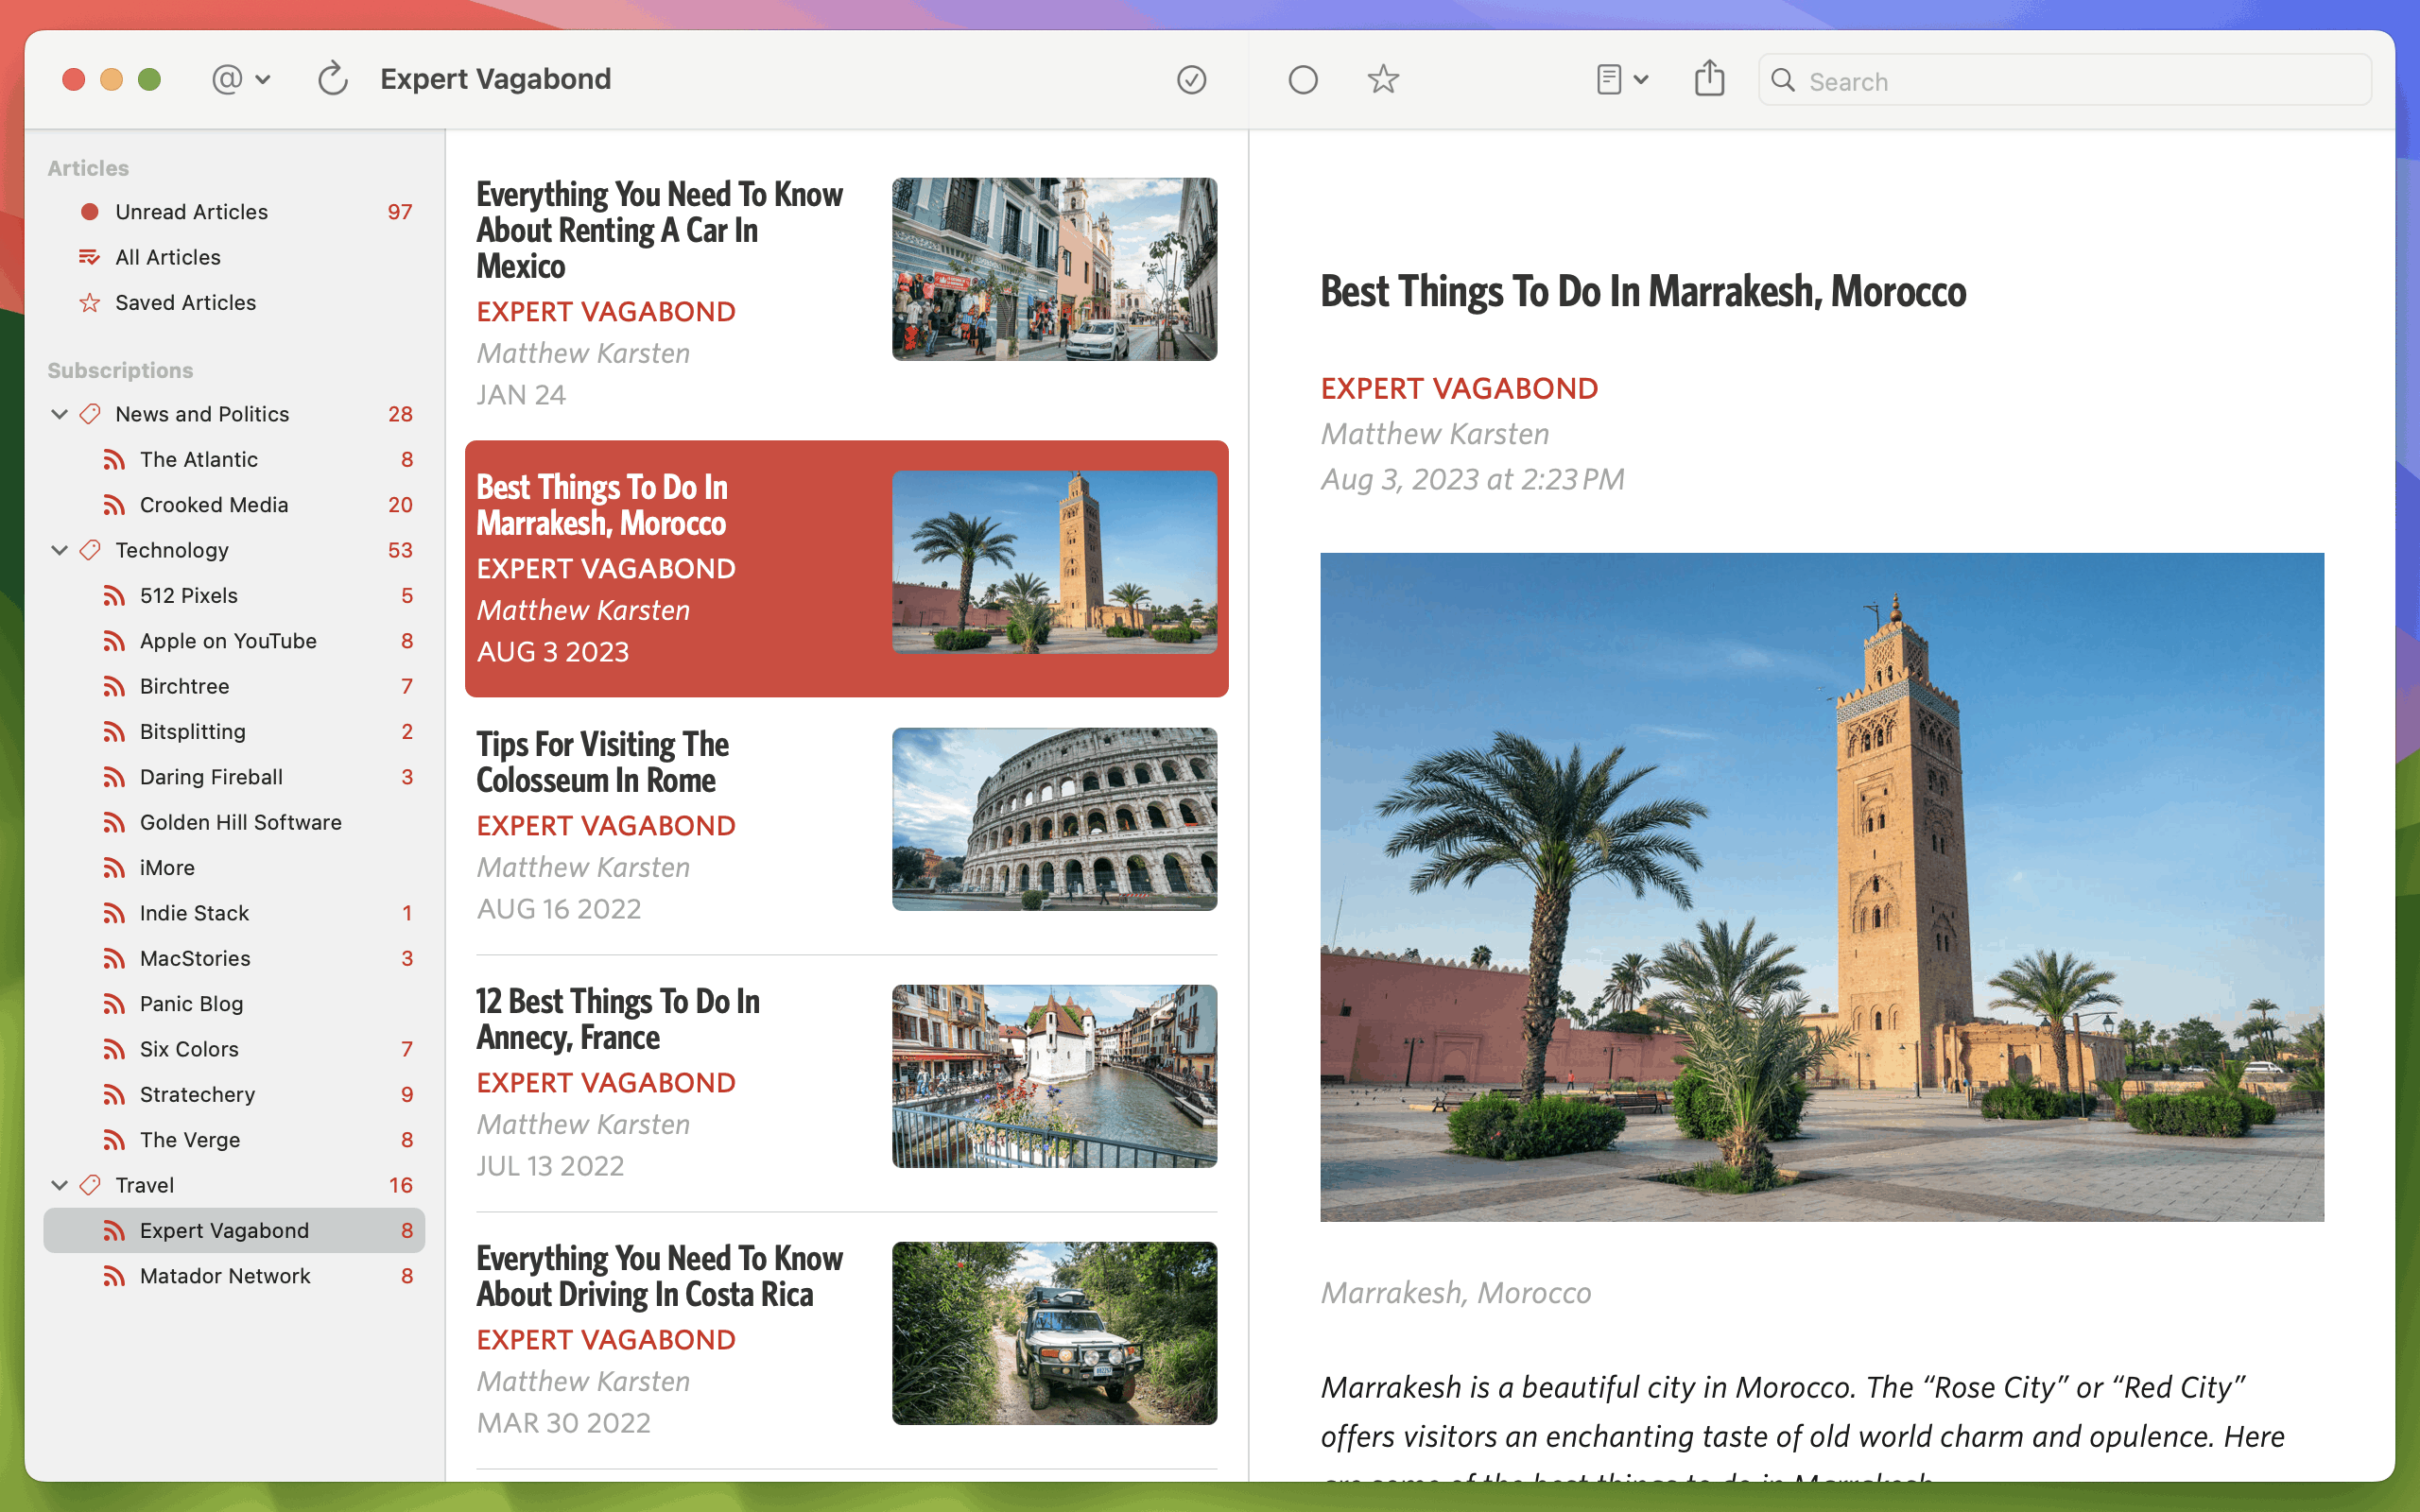Viewport: 2420px width, 1512px height.
Task: Mark all as read checkmark icon
Action: 1191,79
